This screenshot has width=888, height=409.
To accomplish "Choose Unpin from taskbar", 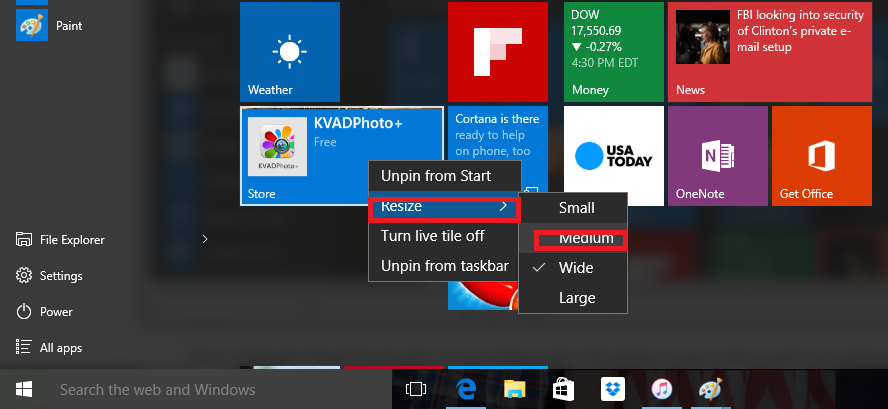I will click(x=445, y=266).
